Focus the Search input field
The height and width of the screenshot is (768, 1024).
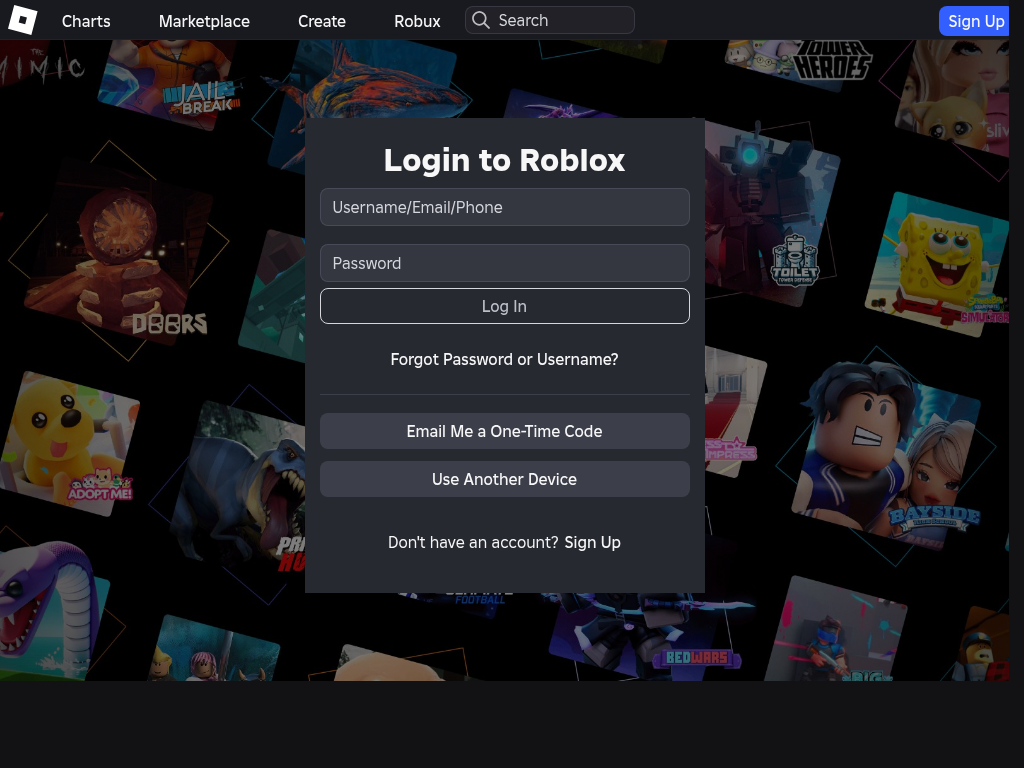click(560, 20)
